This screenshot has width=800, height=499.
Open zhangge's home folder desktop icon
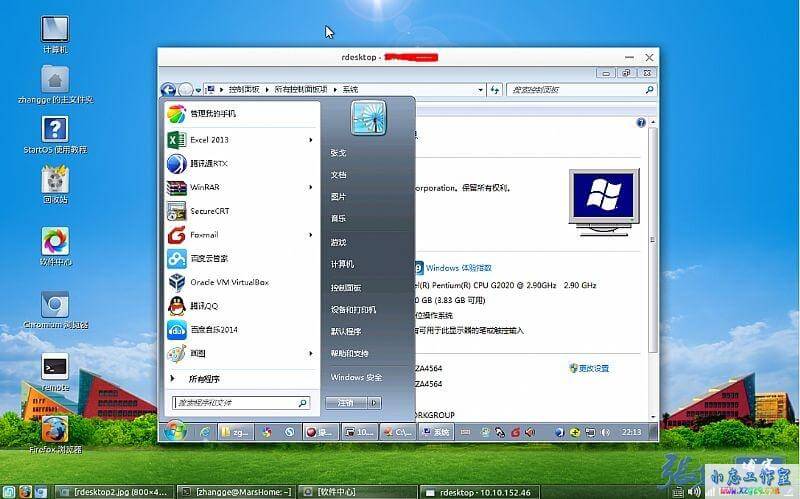tap(55, 84)
